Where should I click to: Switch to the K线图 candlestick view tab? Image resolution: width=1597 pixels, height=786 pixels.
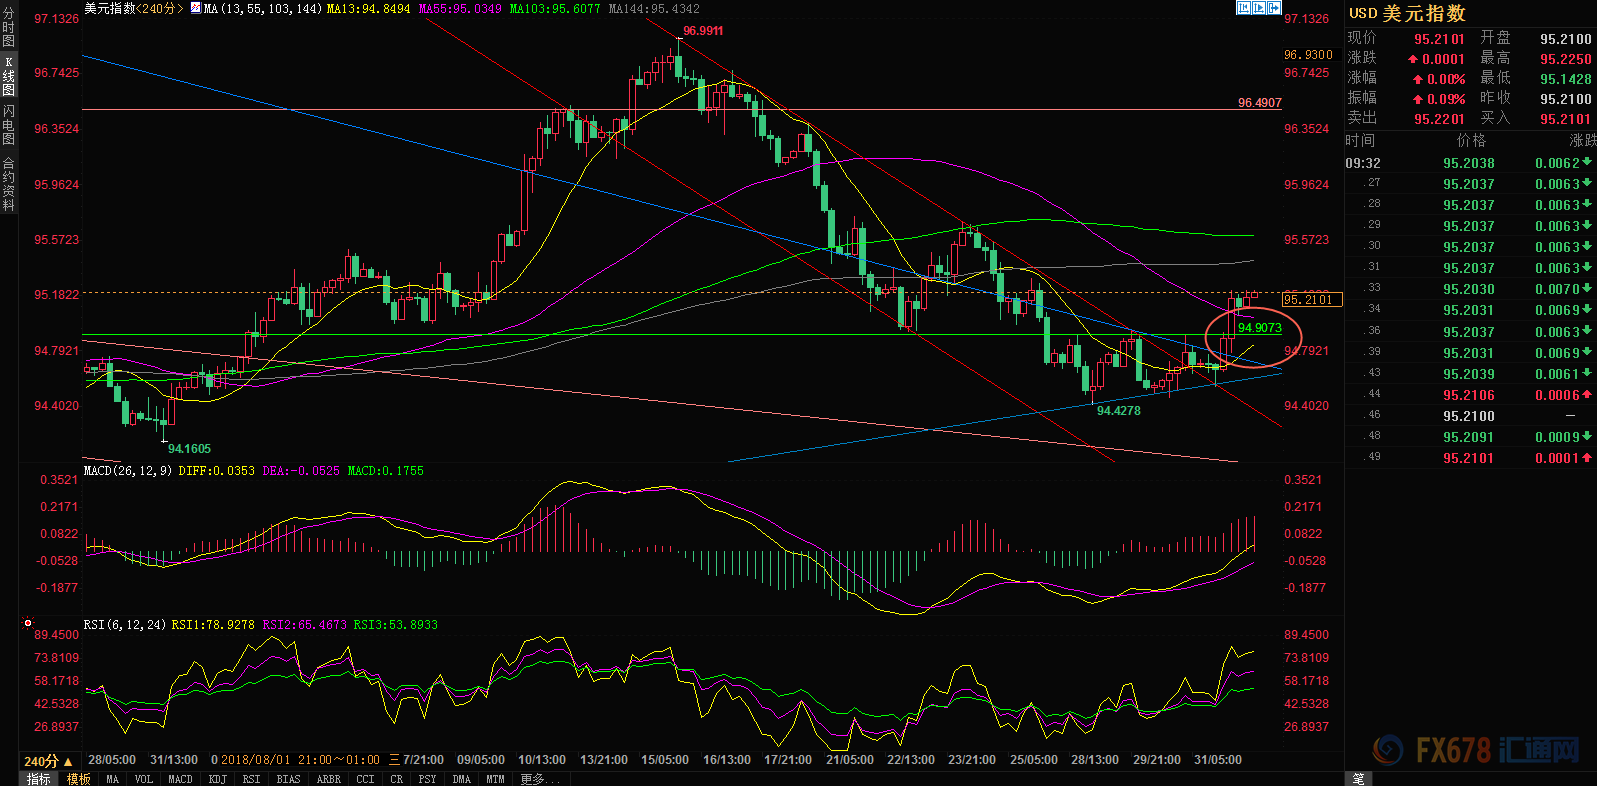coord(9,76)
